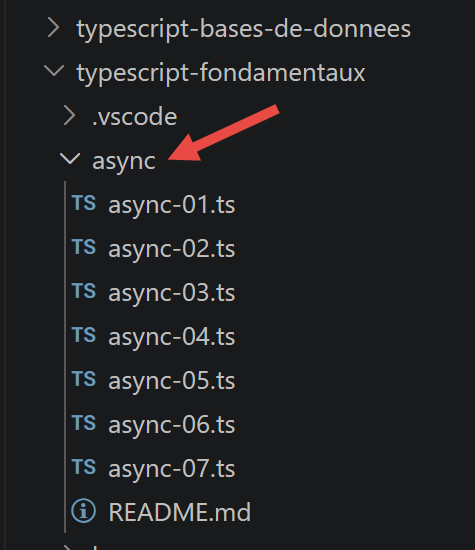Select the .vscode folder name
This screenshot has height=550, width=475.
(x=135, y=117)
